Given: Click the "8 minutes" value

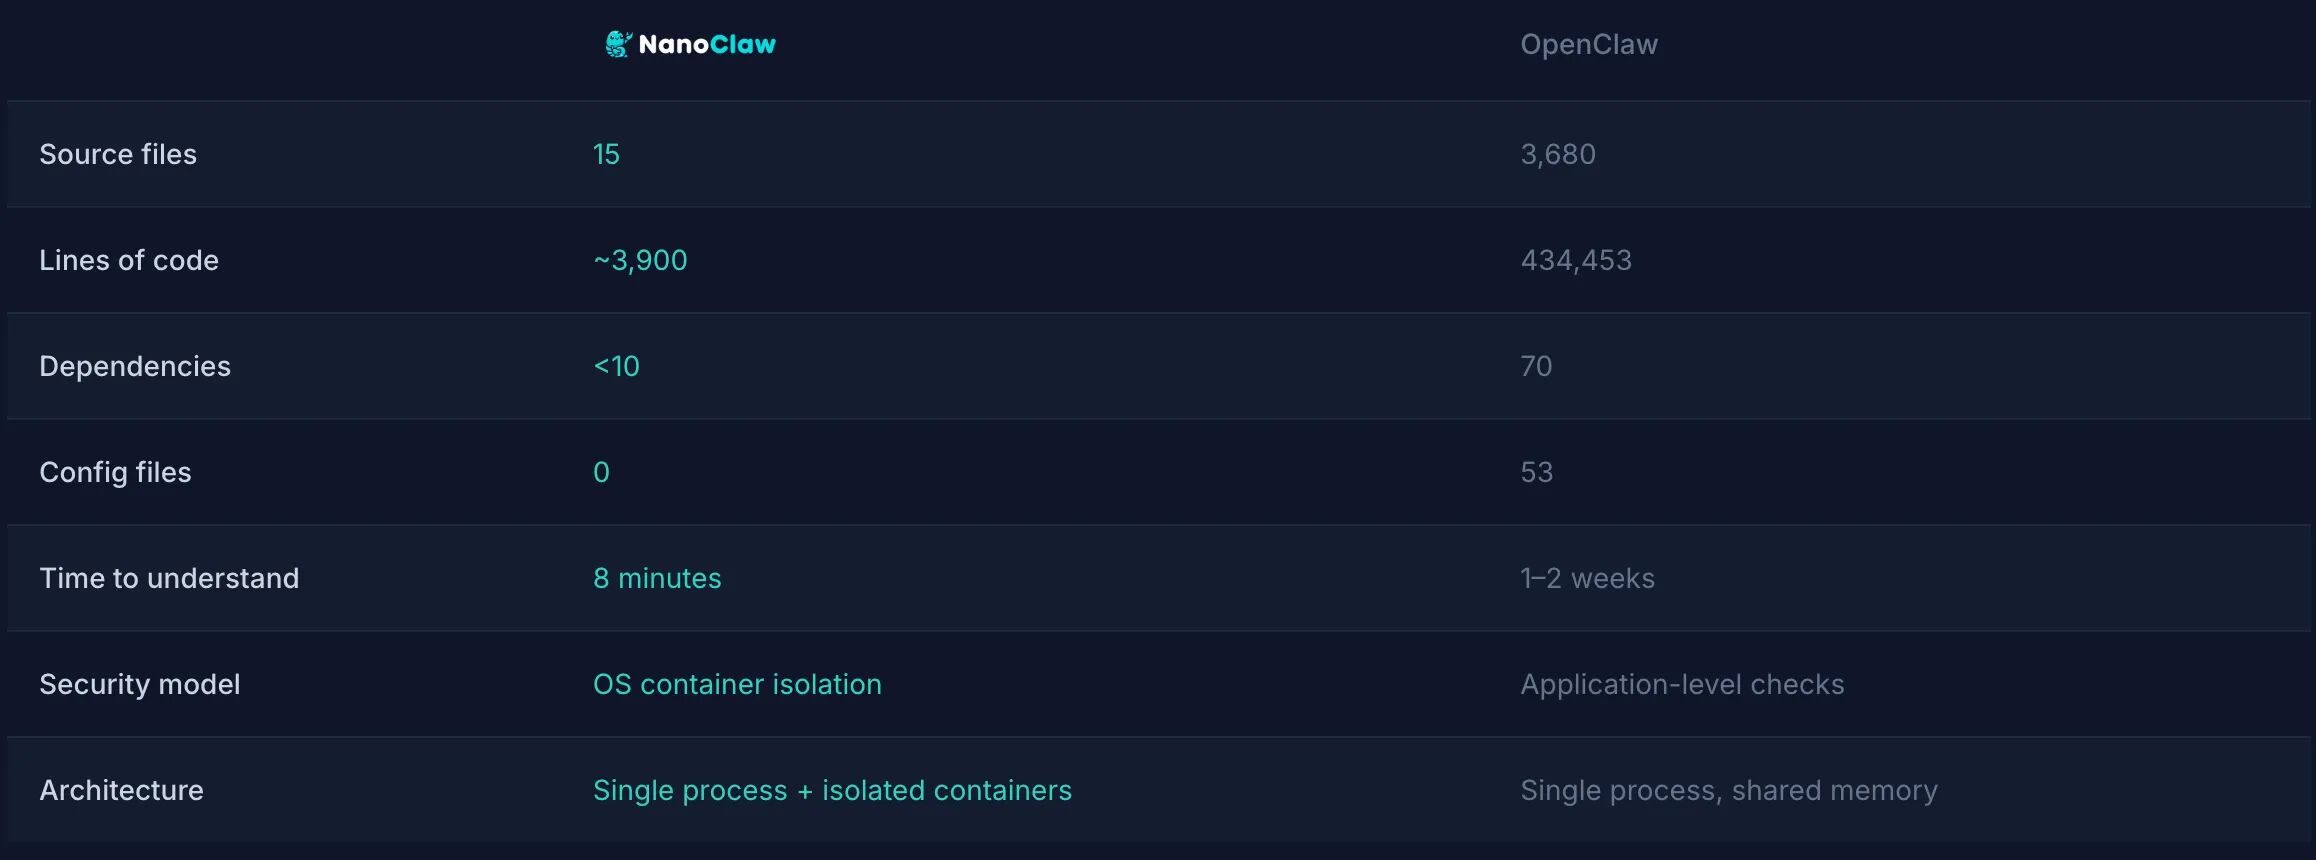Looking at the screenshot, I should pos(657,578).
